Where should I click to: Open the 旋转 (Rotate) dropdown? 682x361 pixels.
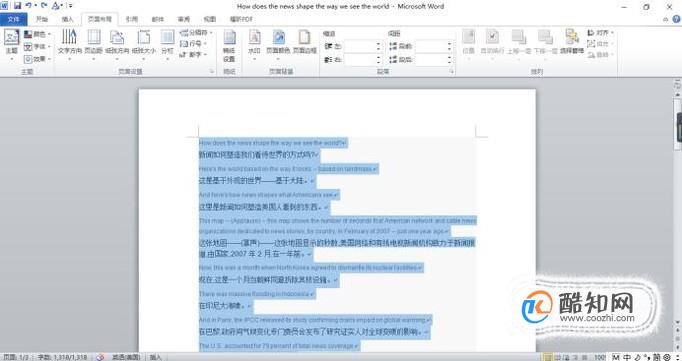click(600, 55)
